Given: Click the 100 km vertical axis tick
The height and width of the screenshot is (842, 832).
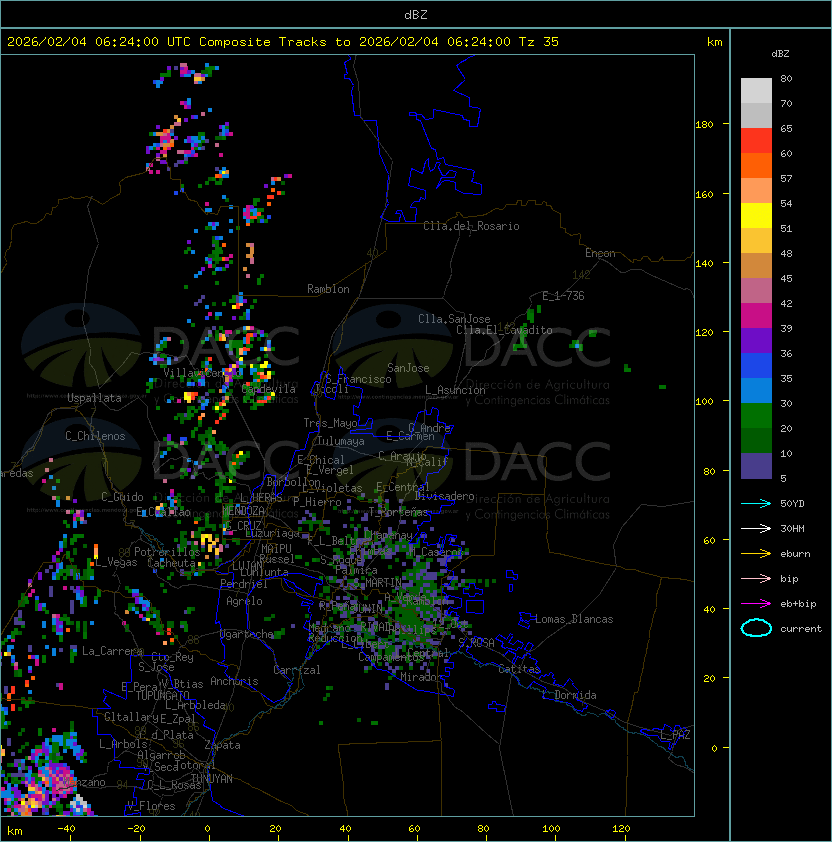Looking at the screenshot, I should click(704, 402).
